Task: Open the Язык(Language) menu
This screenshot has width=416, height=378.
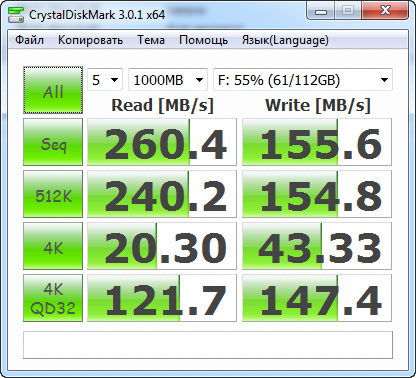Action: click(285, 40)
